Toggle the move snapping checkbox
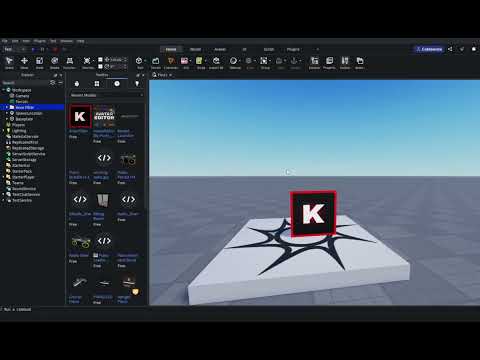The height and width of the screenshot is (360, 480). 100,60
